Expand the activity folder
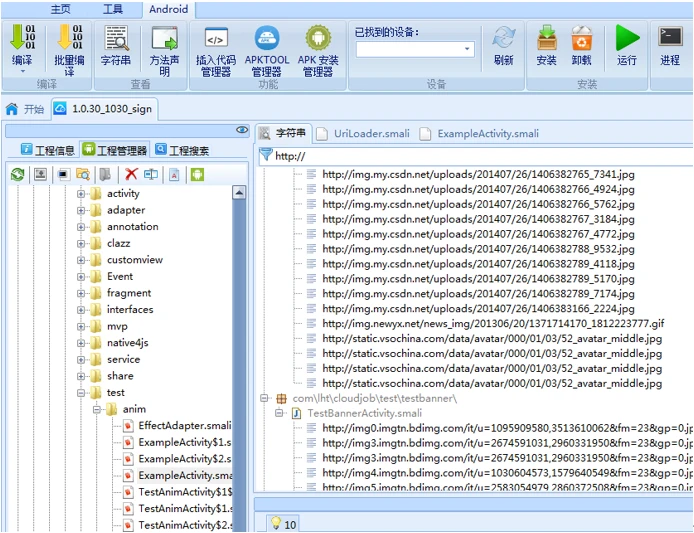This screenshot has height=533, width=694. (x=81, y=193)
